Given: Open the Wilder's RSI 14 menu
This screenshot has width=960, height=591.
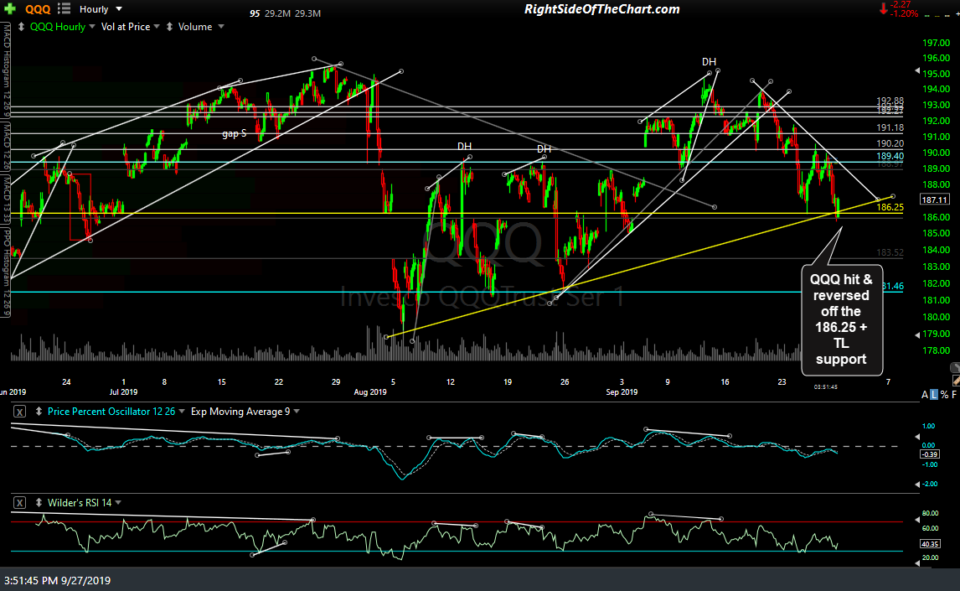Looking at the screenshot, I should coord(118,503).
